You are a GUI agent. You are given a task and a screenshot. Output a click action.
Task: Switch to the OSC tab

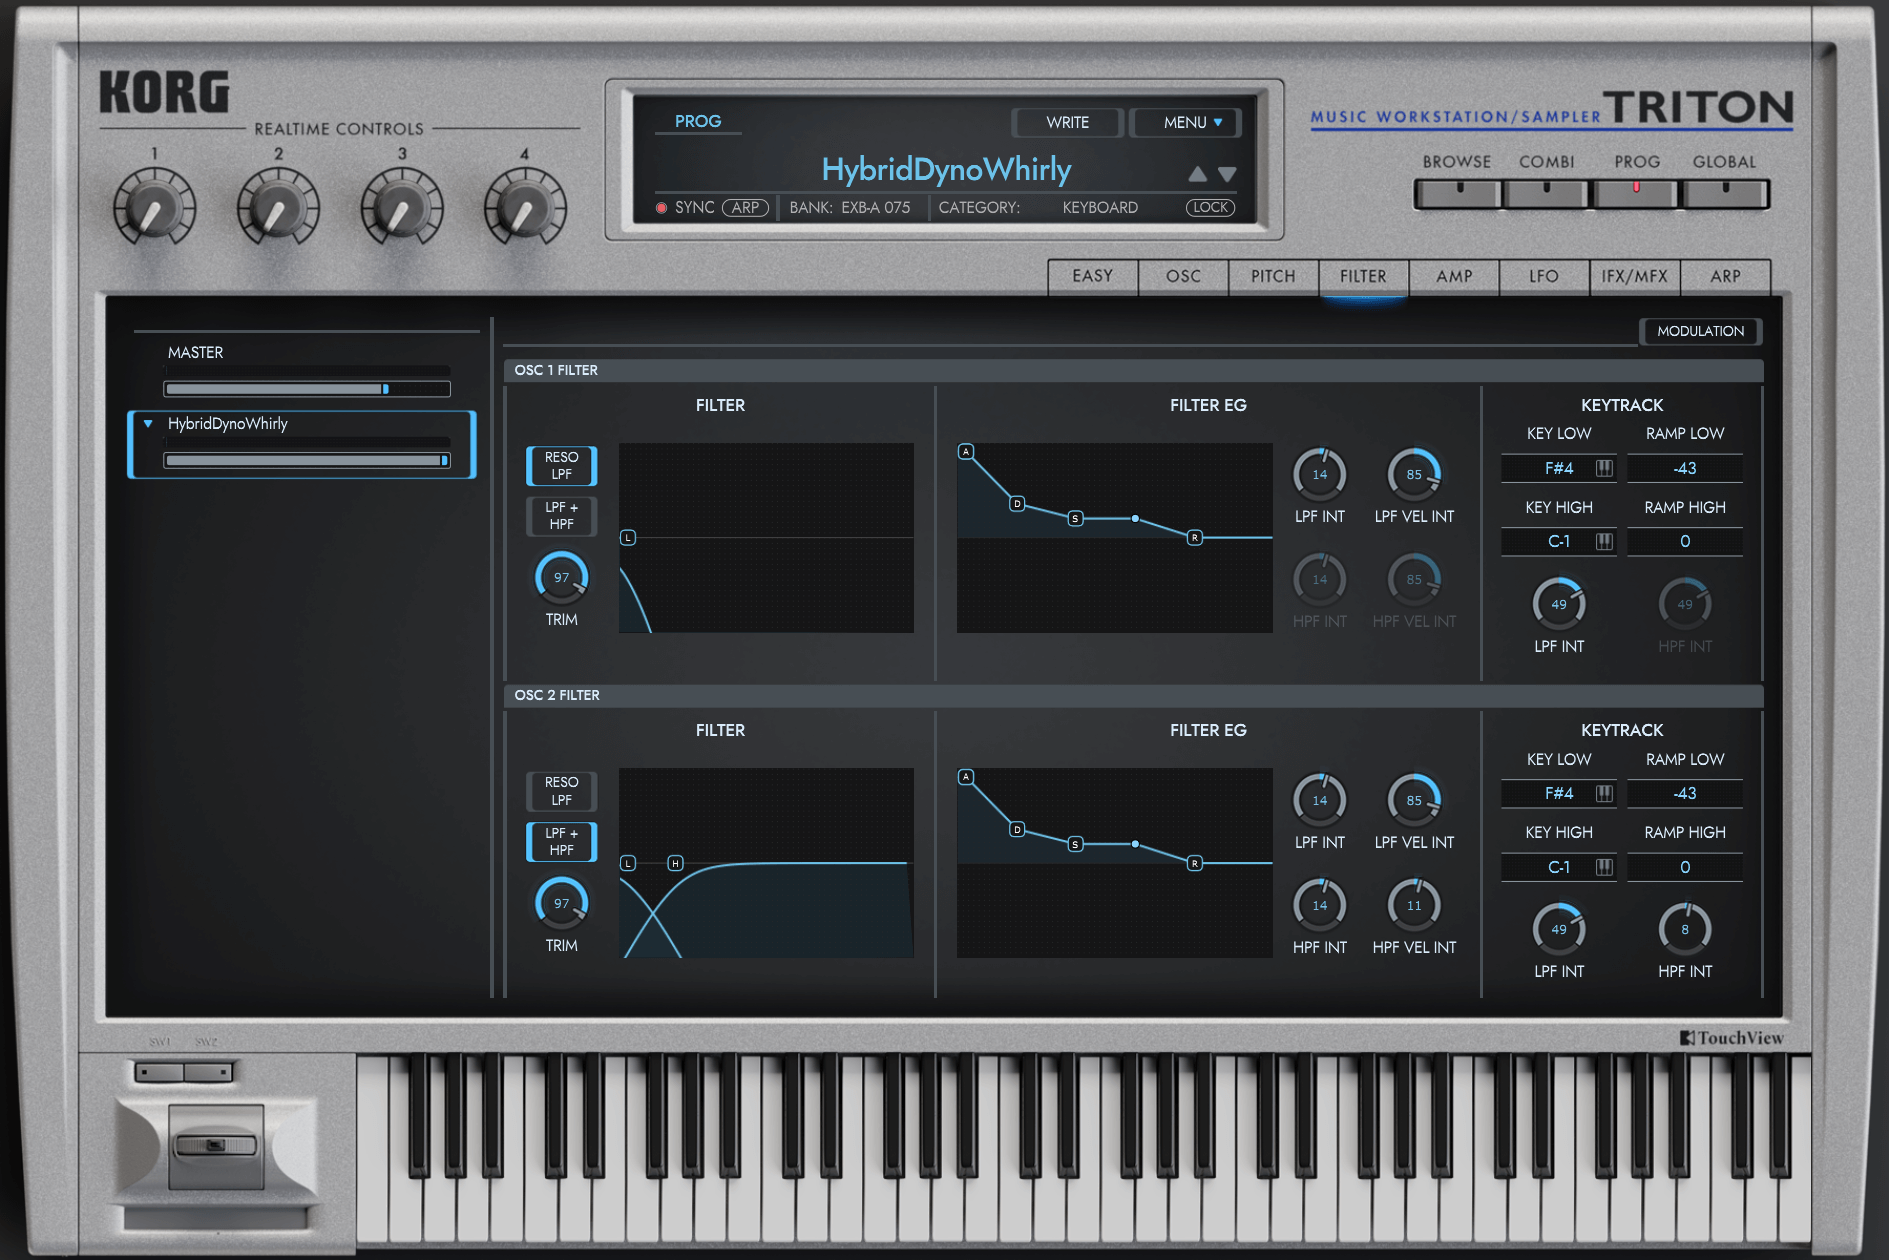(1183, 276)
